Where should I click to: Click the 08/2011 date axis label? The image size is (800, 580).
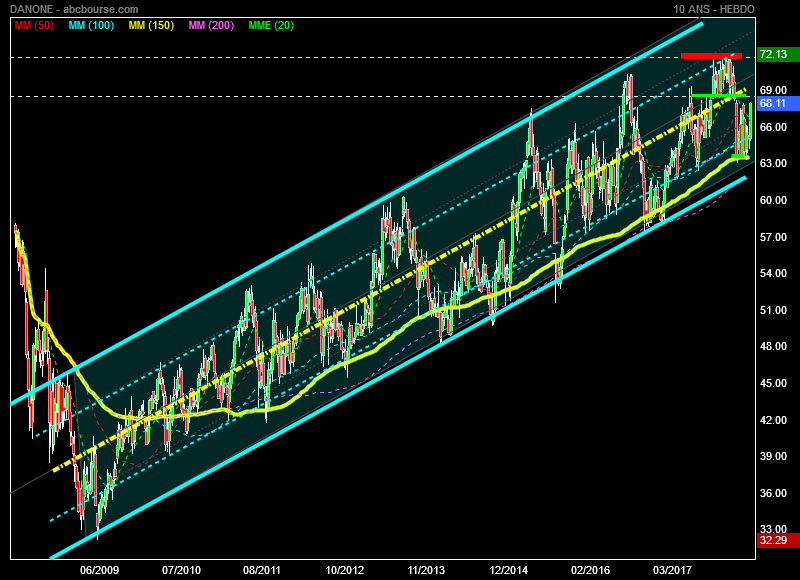click(x=262, y=570)
